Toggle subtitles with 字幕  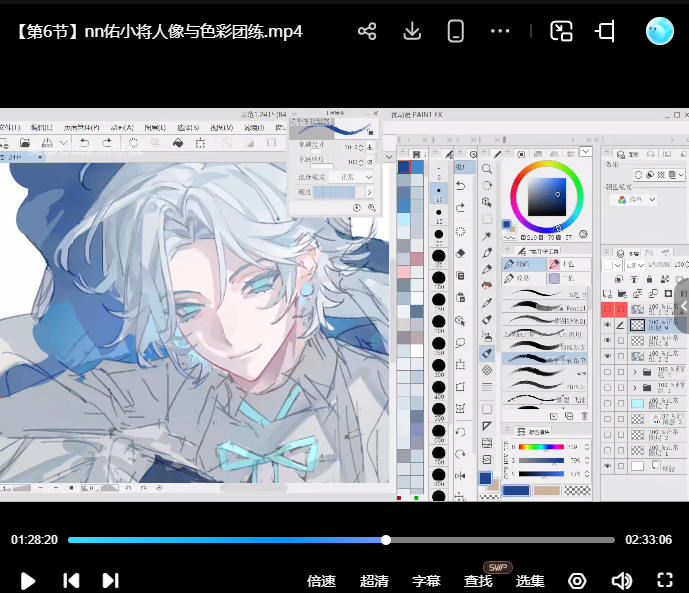click(x=426, y=581)
